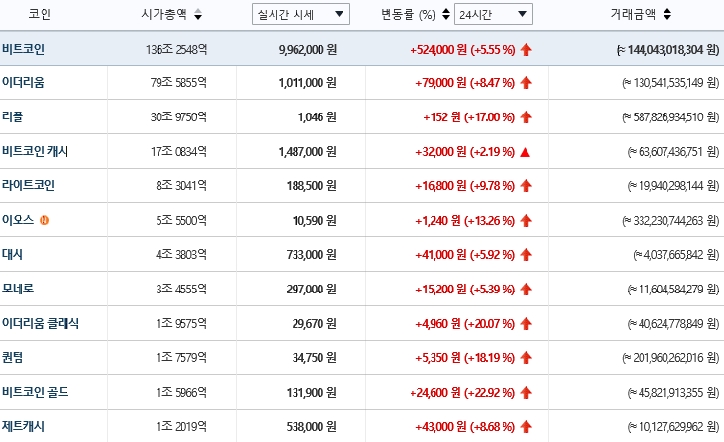The width and height of the screenshot is (724, 442).
Task: Click the 거래금액 column header label
Action: (x=633, y=14)
